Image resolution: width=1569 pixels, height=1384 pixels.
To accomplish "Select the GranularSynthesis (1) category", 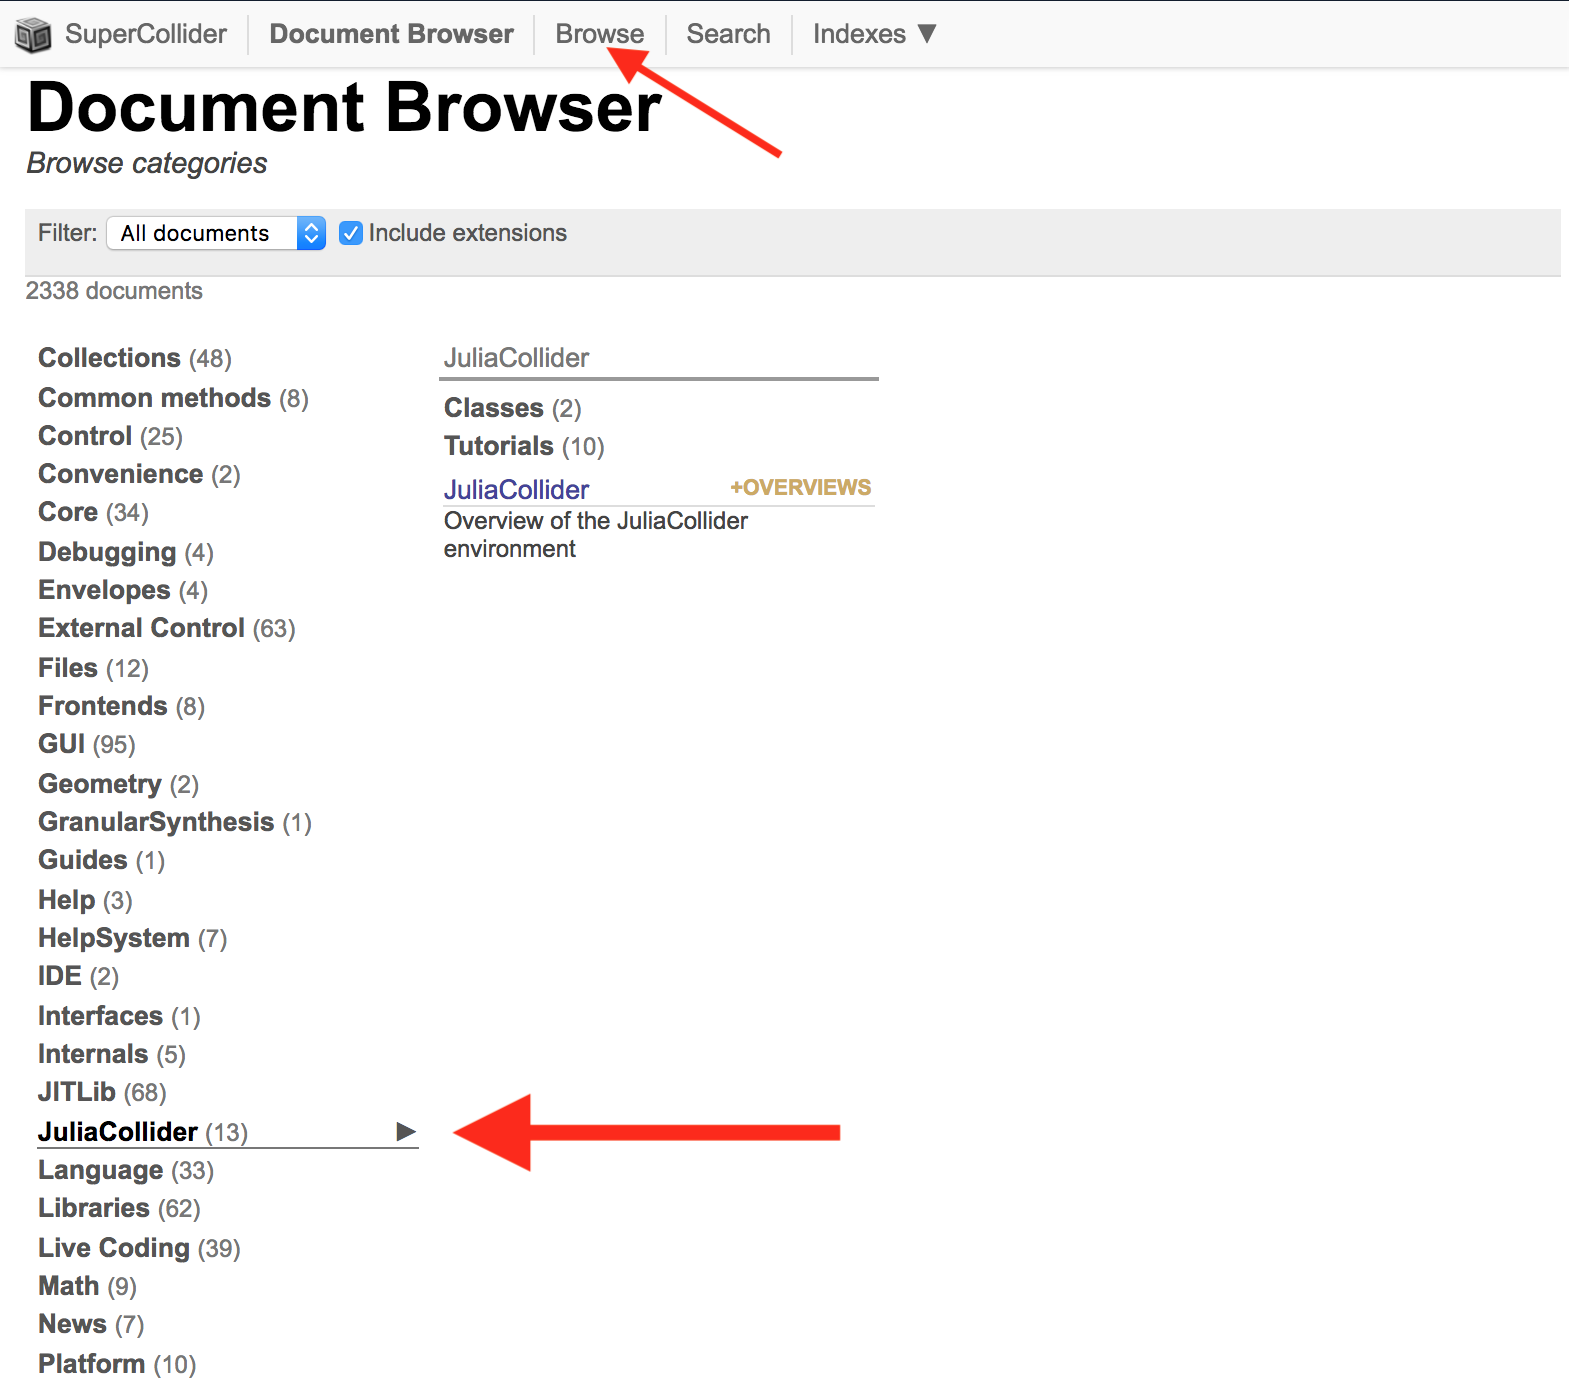I will pos(175,822).
